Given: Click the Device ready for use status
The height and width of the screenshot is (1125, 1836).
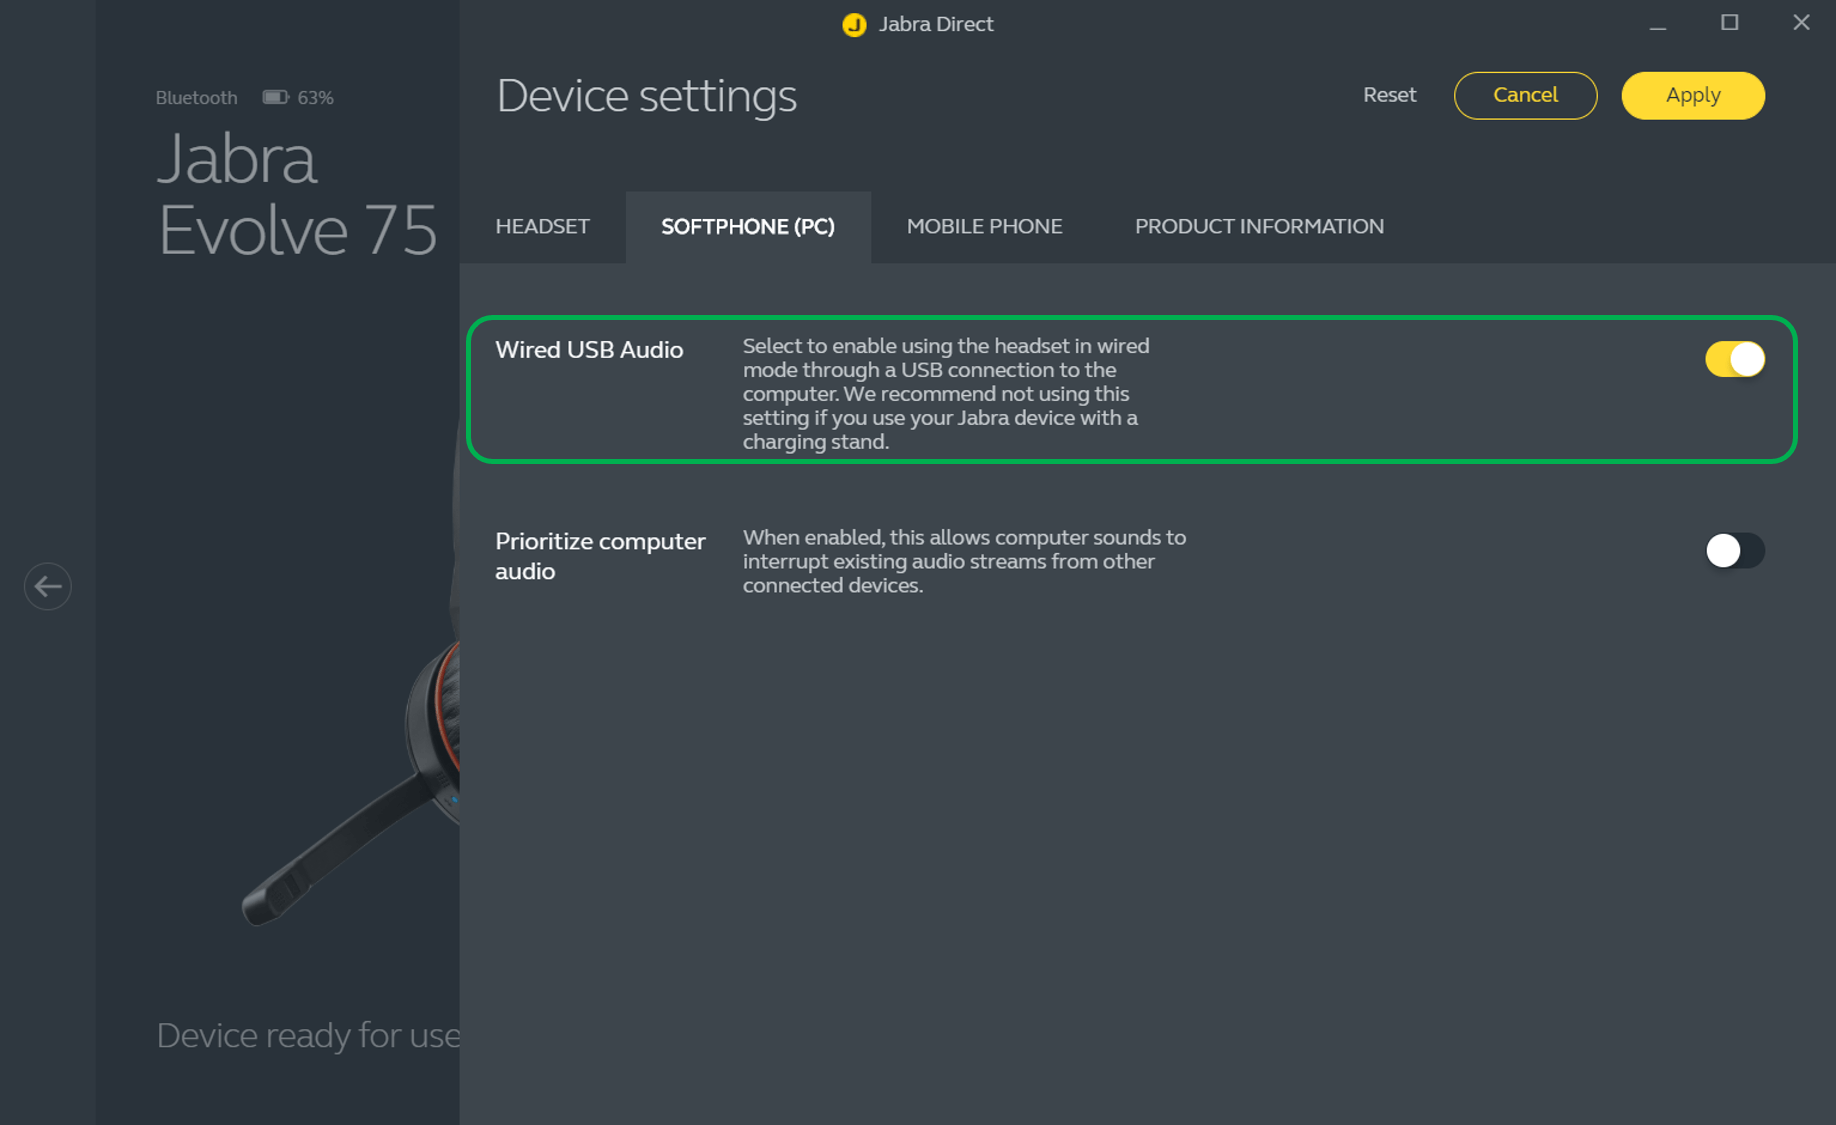Looking at the screenshot, I should tap(307, 1035).
